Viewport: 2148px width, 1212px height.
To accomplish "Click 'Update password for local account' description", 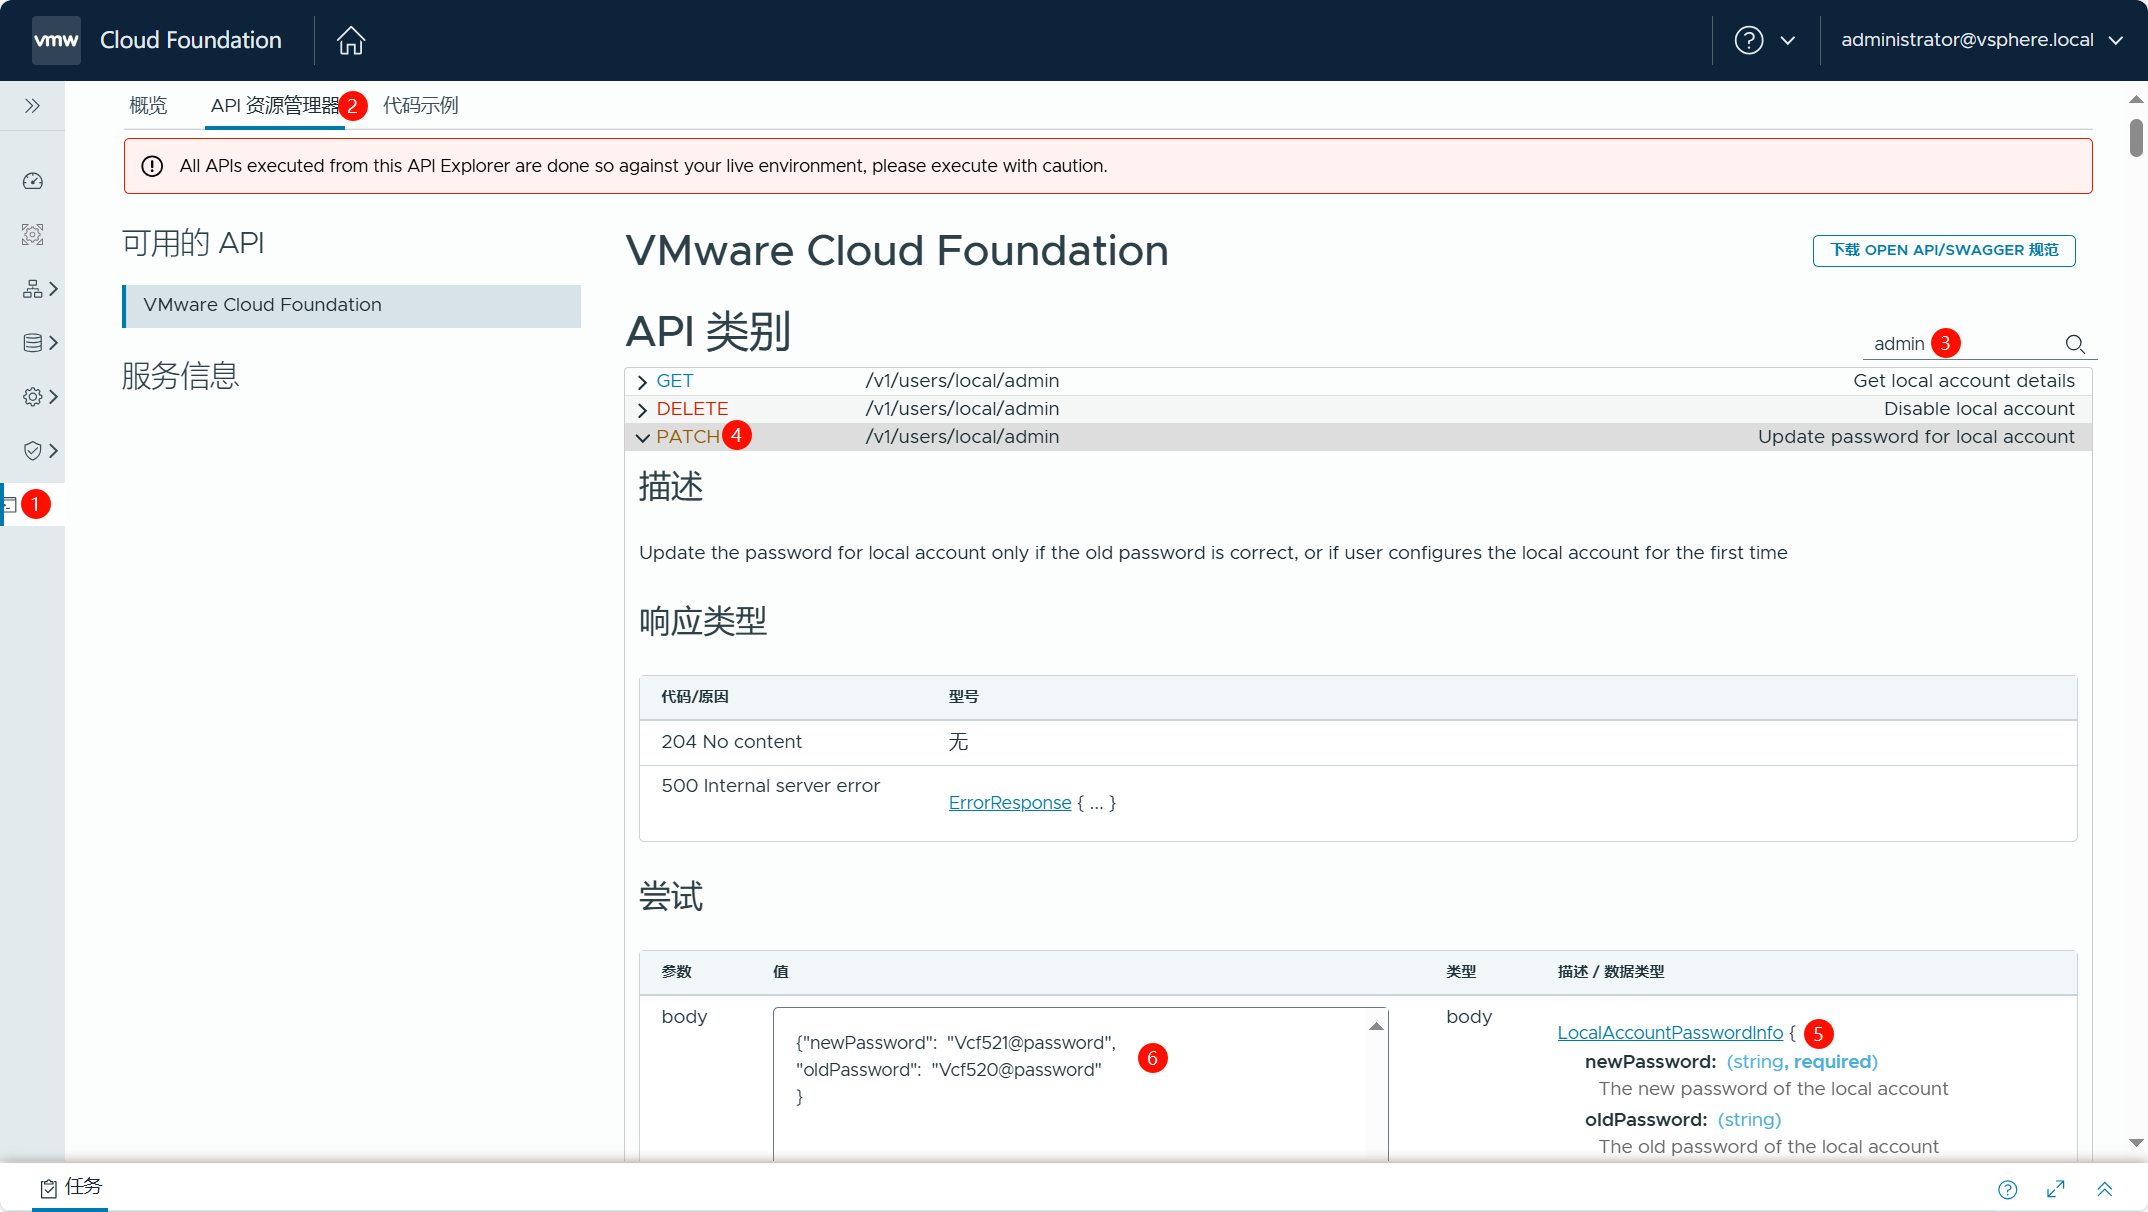I will pos(1916,437).
